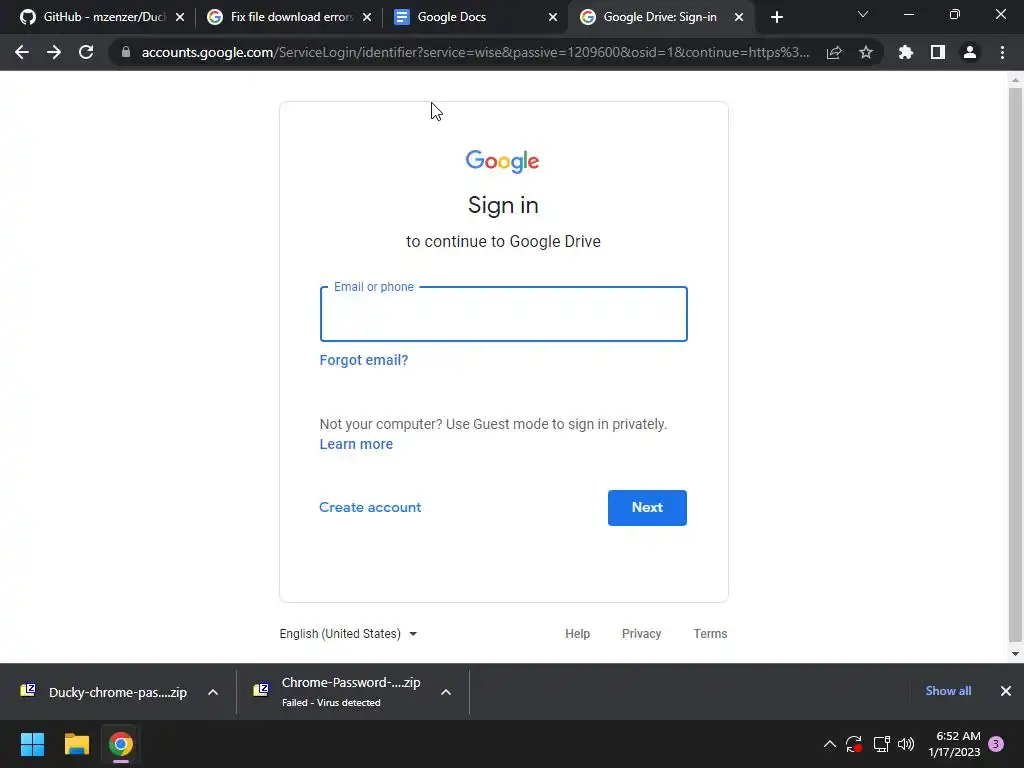Image resolution: width=1024 pixels, height=768 pixels.
Task: Close the Google Docs tab
Action: (x=553, y=17)
